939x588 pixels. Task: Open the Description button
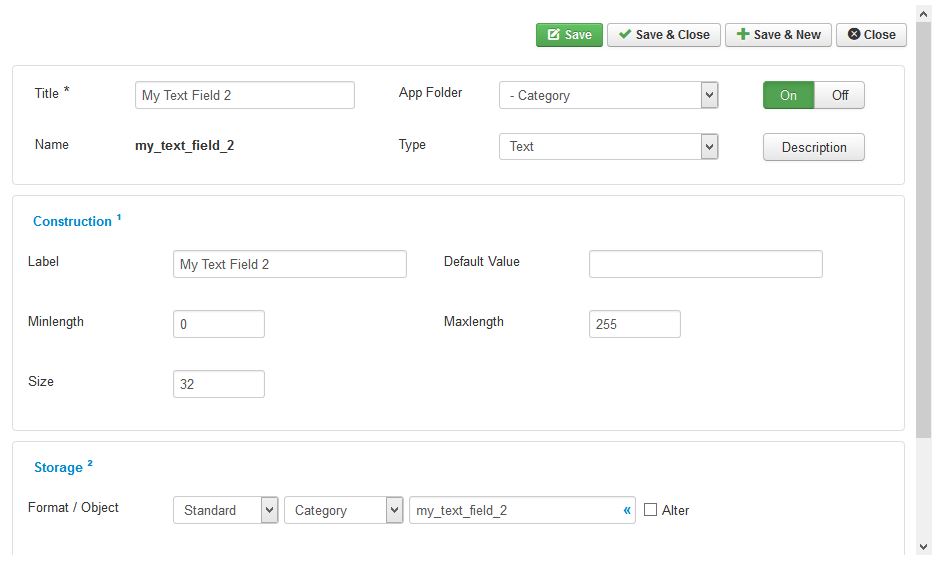point(814,147)
